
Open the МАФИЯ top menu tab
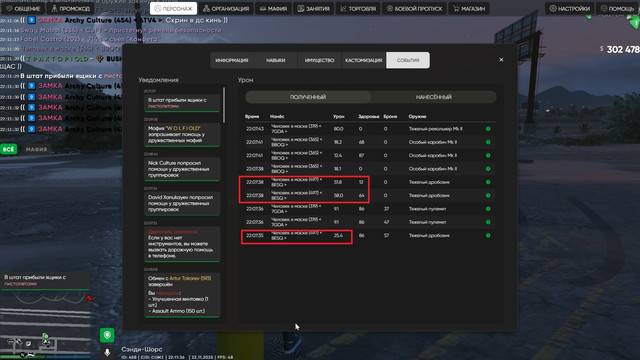click(273, 8)
